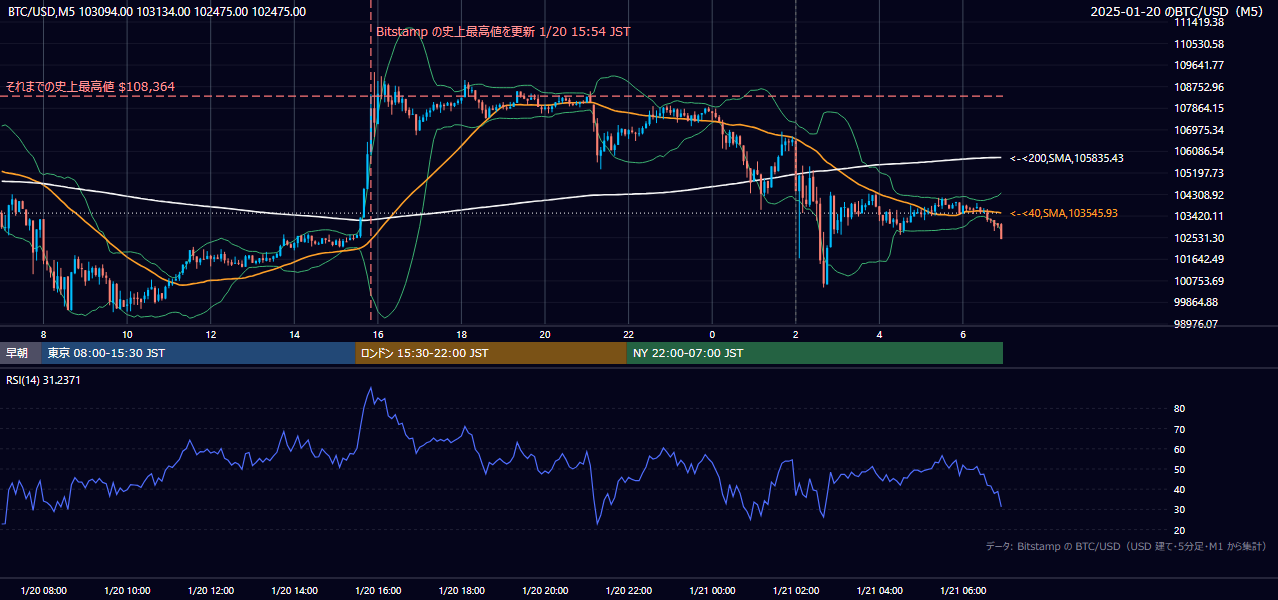Click the bottom time label 1/20 14:00
Viewport: 1278px width, 600px height.
294,591
